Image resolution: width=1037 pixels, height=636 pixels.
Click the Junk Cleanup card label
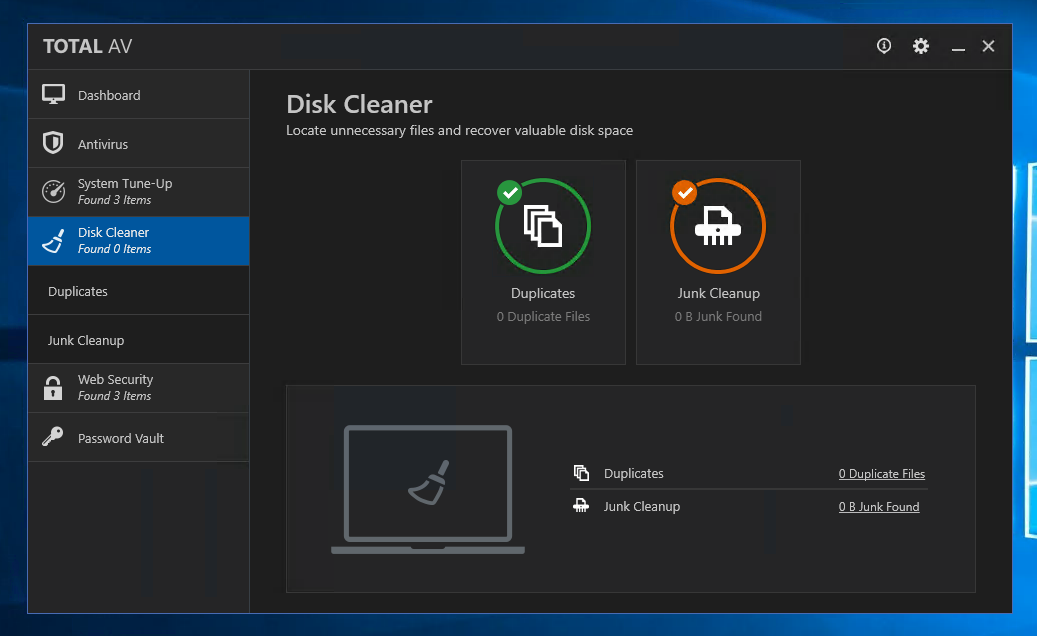click(x=718, y=293)
